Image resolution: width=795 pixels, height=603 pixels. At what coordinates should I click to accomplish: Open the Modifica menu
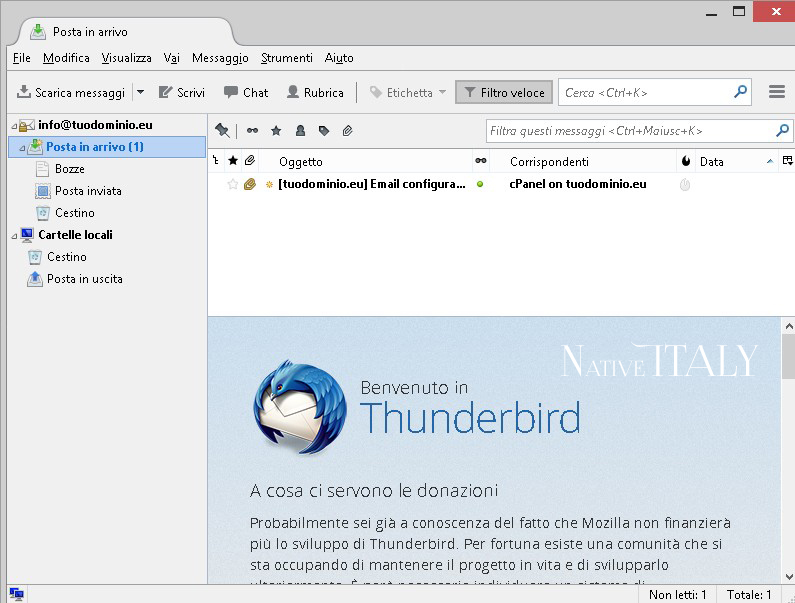pos(66,58)
